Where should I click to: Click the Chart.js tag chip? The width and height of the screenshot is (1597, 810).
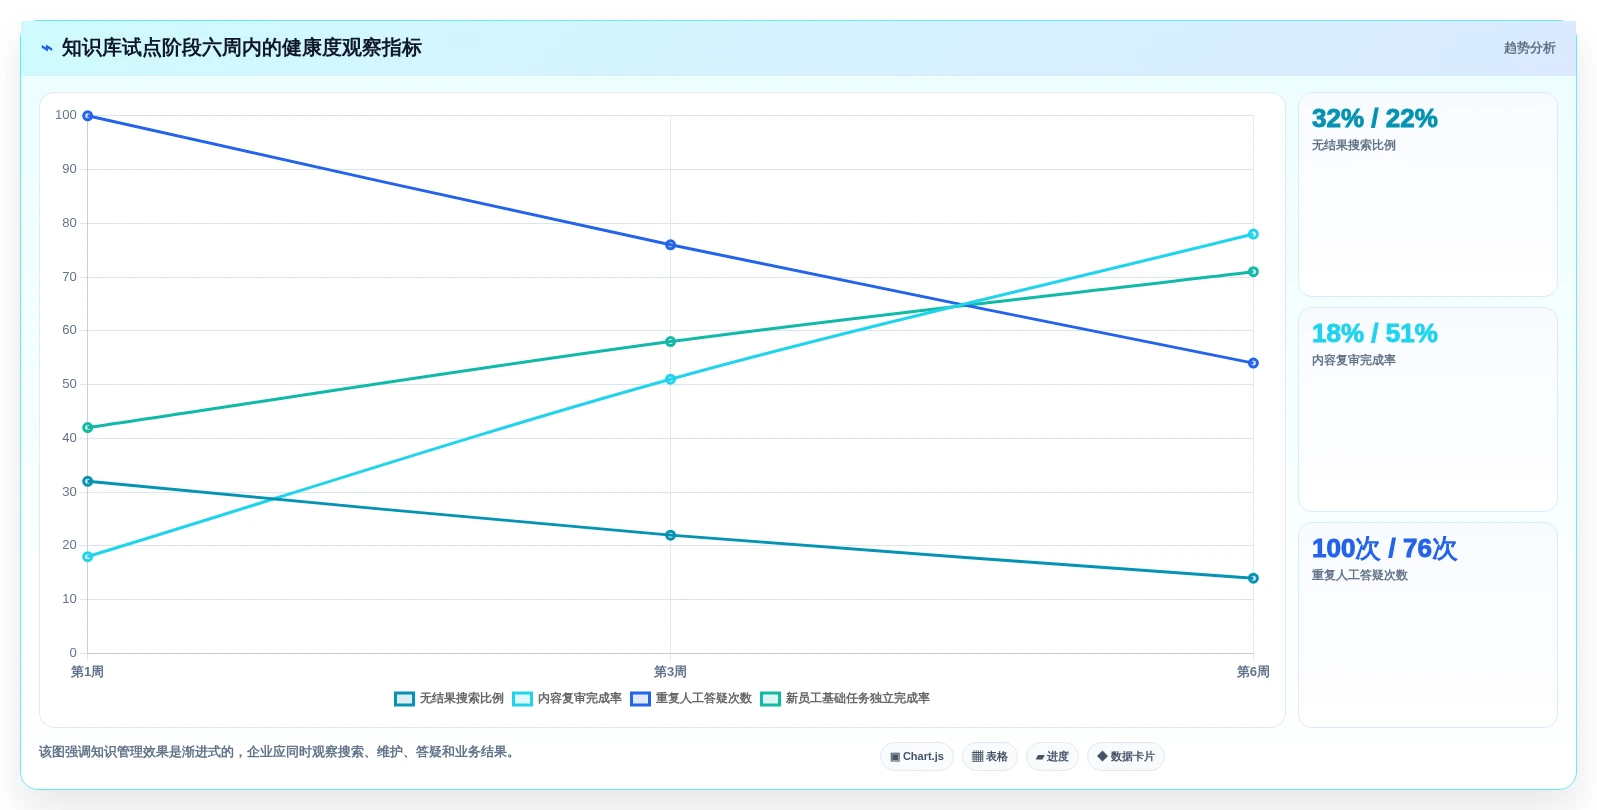(x=917, y=757)
